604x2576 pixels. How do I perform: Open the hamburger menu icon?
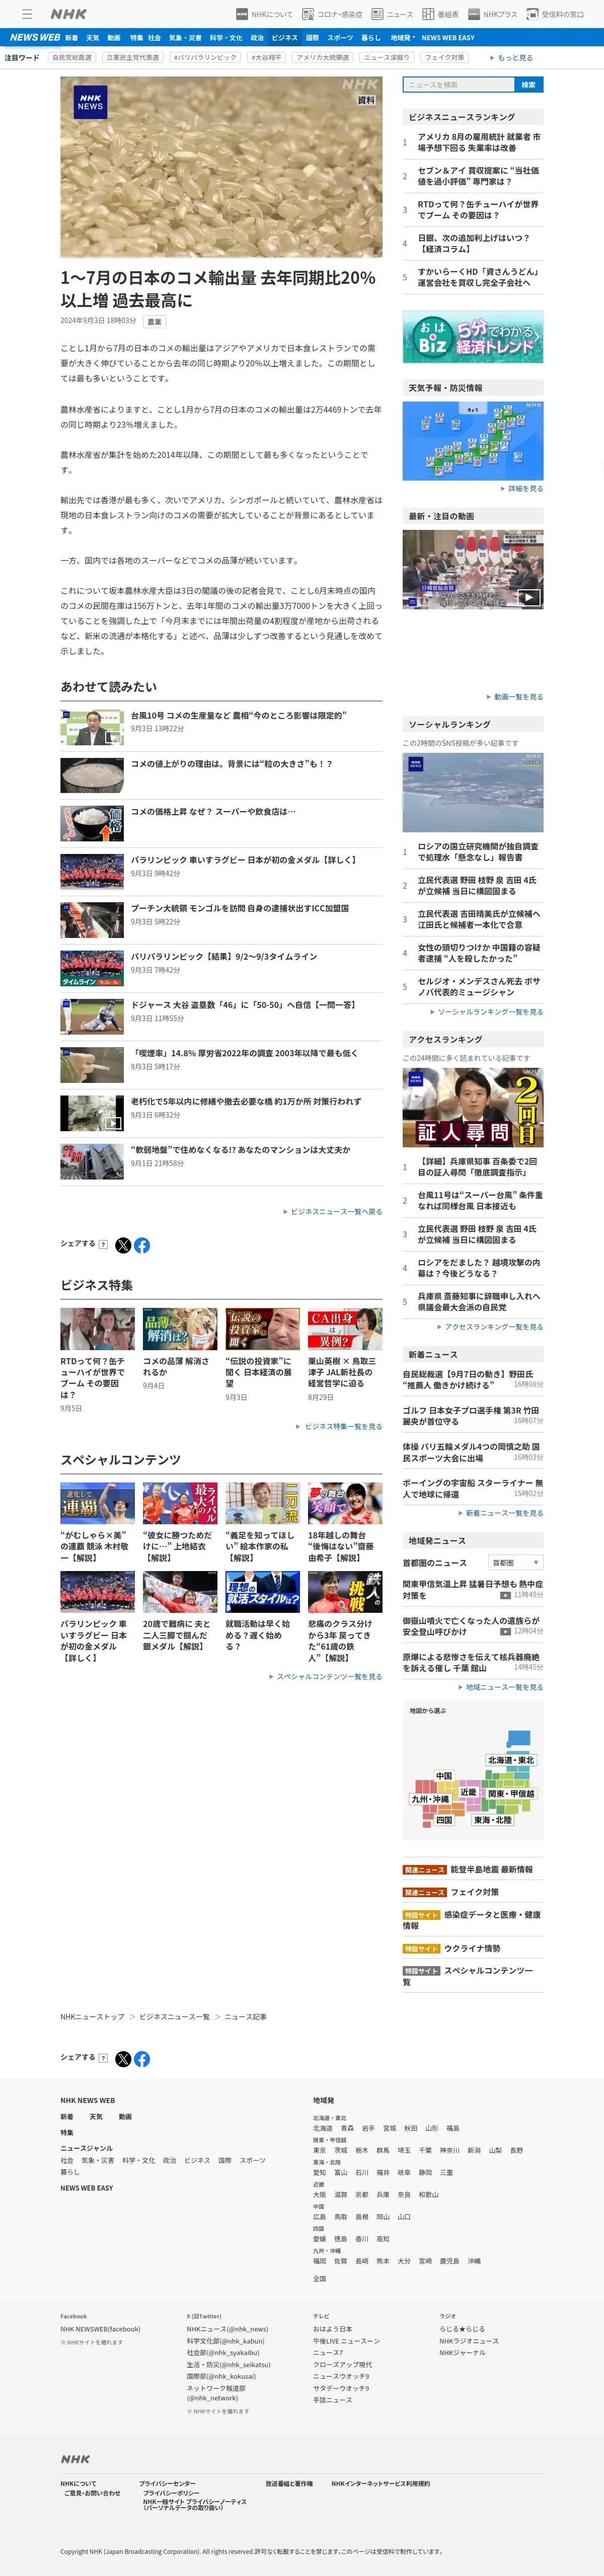27,14
